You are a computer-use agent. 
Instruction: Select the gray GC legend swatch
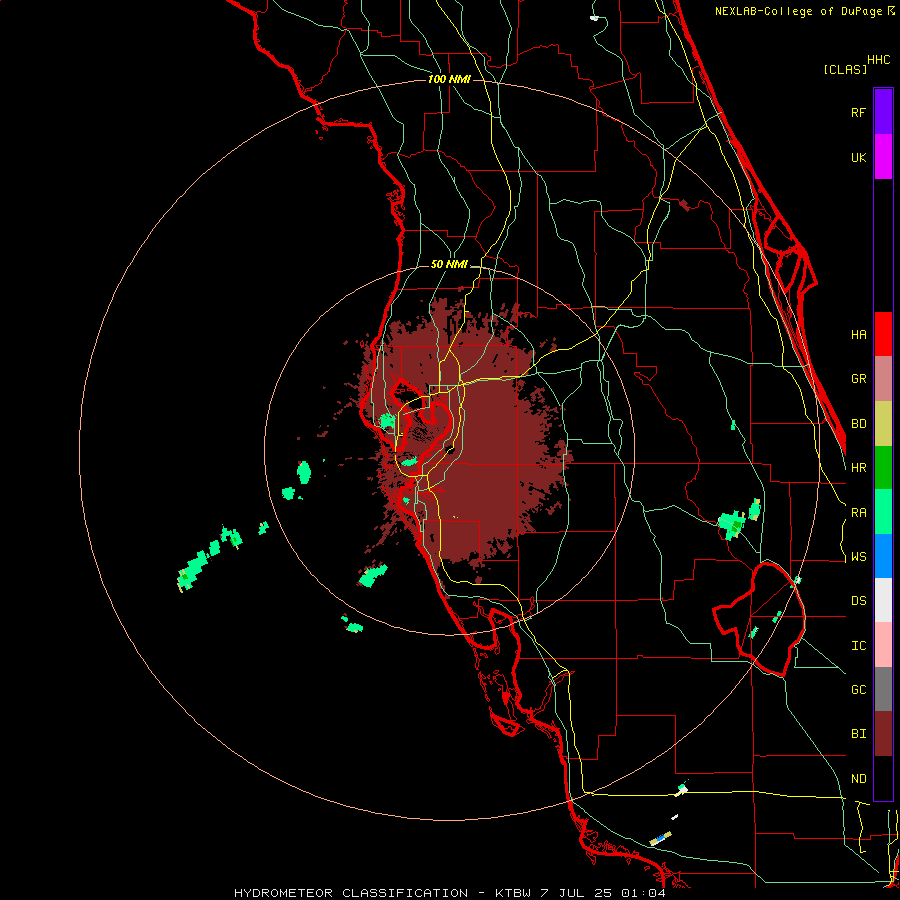883,689
